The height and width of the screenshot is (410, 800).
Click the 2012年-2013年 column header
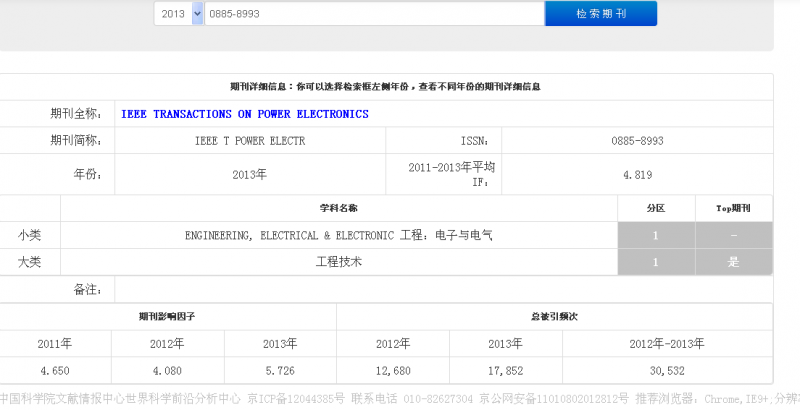[x=667, y=344]
